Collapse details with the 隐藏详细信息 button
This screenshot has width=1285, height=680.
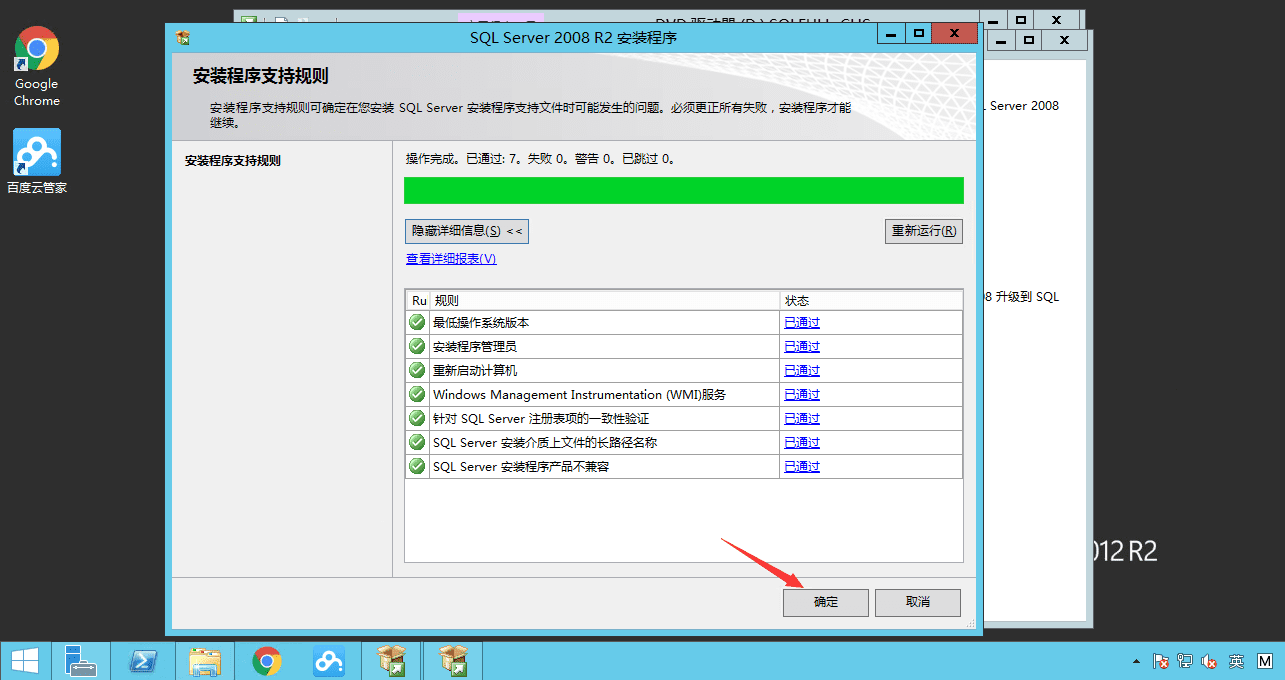pos(466,231)
